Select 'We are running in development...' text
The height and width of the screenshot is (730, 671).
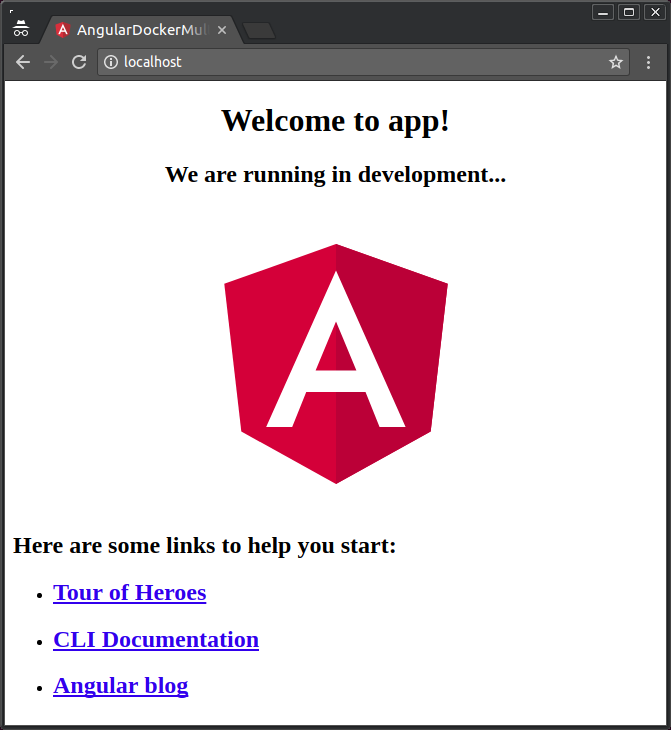(x=335, y=175)
